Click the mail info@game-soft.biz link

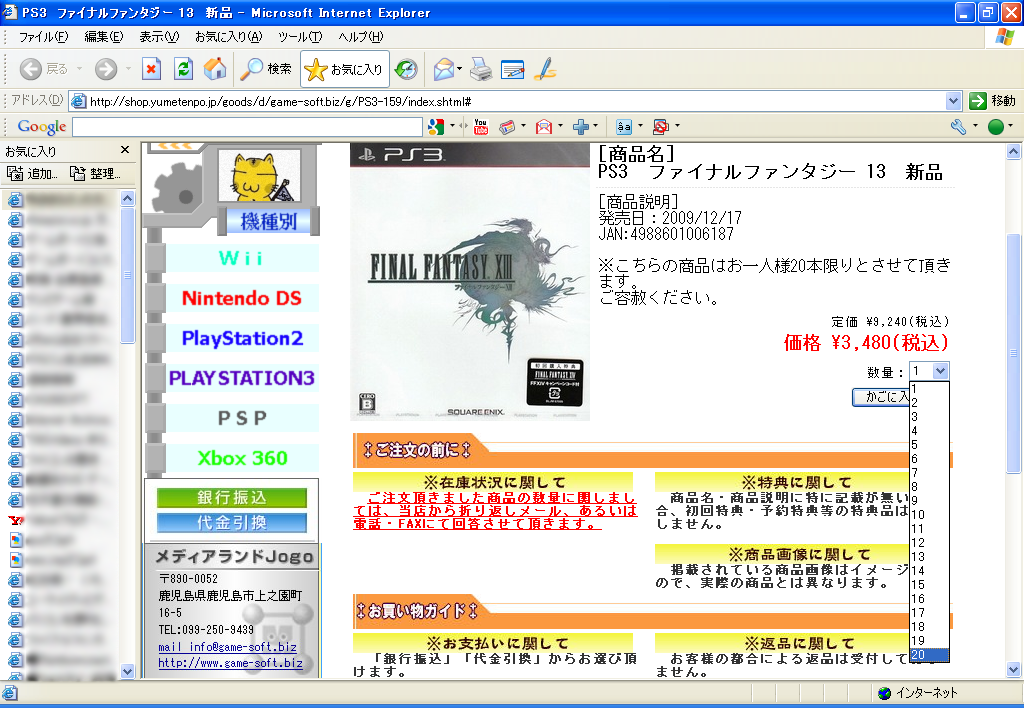[227, 647]
